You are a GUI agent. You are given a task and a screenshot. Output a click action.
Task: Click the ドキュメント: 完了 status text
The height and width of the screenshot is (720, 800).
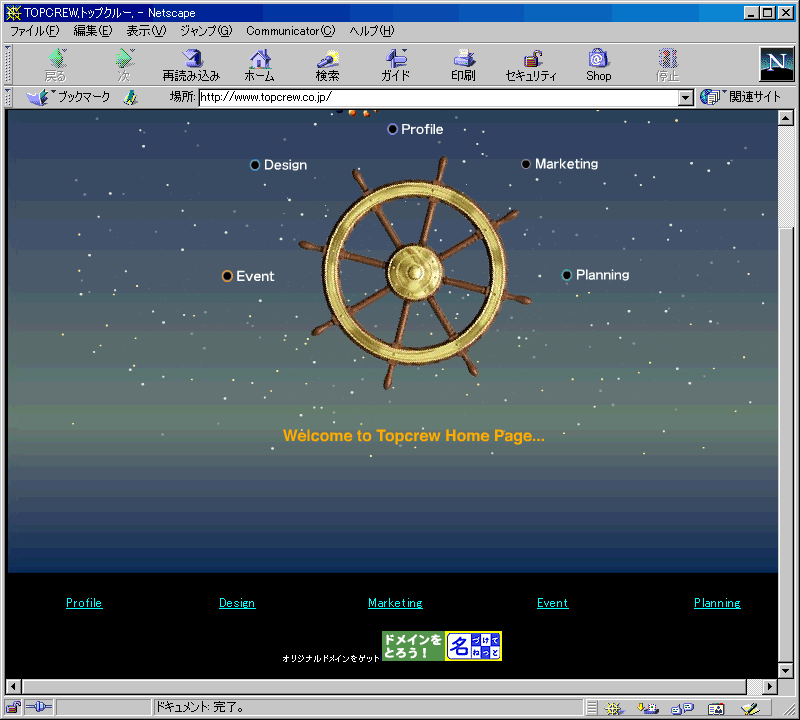[x=200, y=707]
